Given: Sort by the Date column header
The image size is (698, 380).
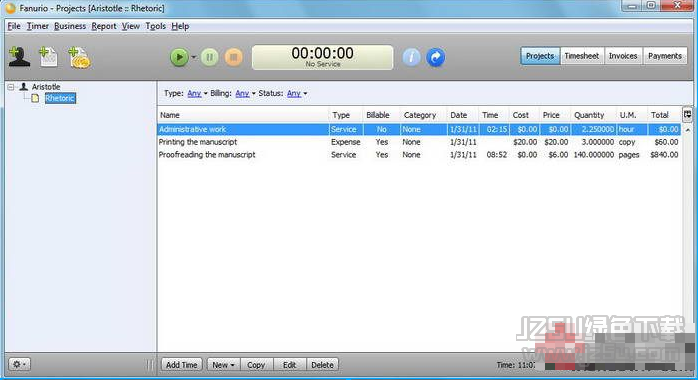Looking at the screenshot, I should click(x=463, y=115).
